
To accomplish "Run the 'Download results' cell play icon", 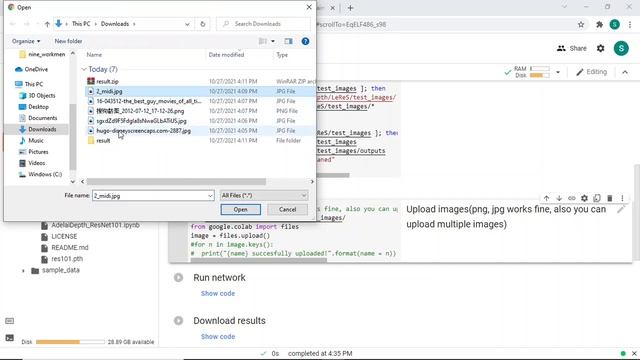I will 178,320.
